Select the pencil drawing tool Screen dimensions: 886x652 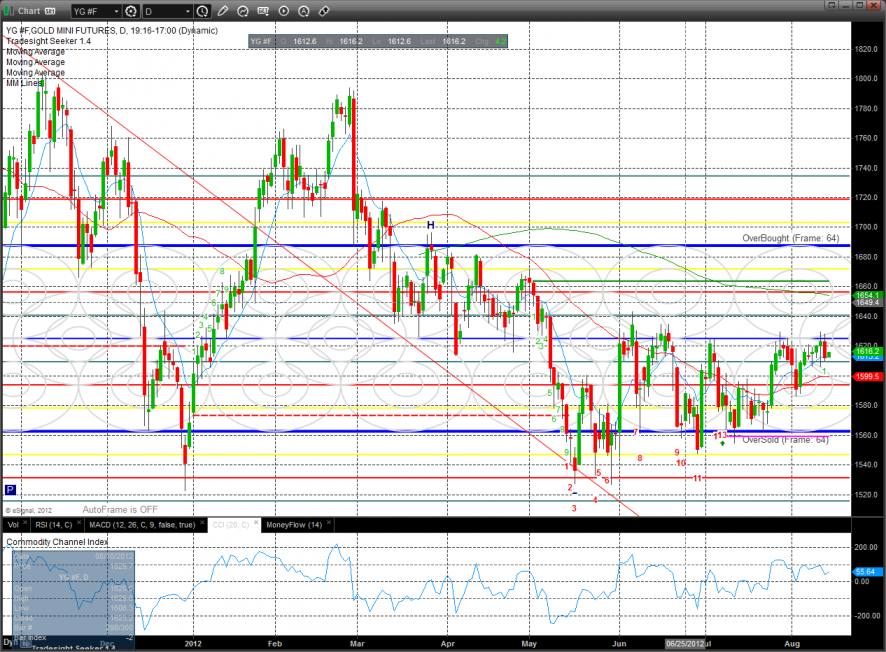point(223,12)
